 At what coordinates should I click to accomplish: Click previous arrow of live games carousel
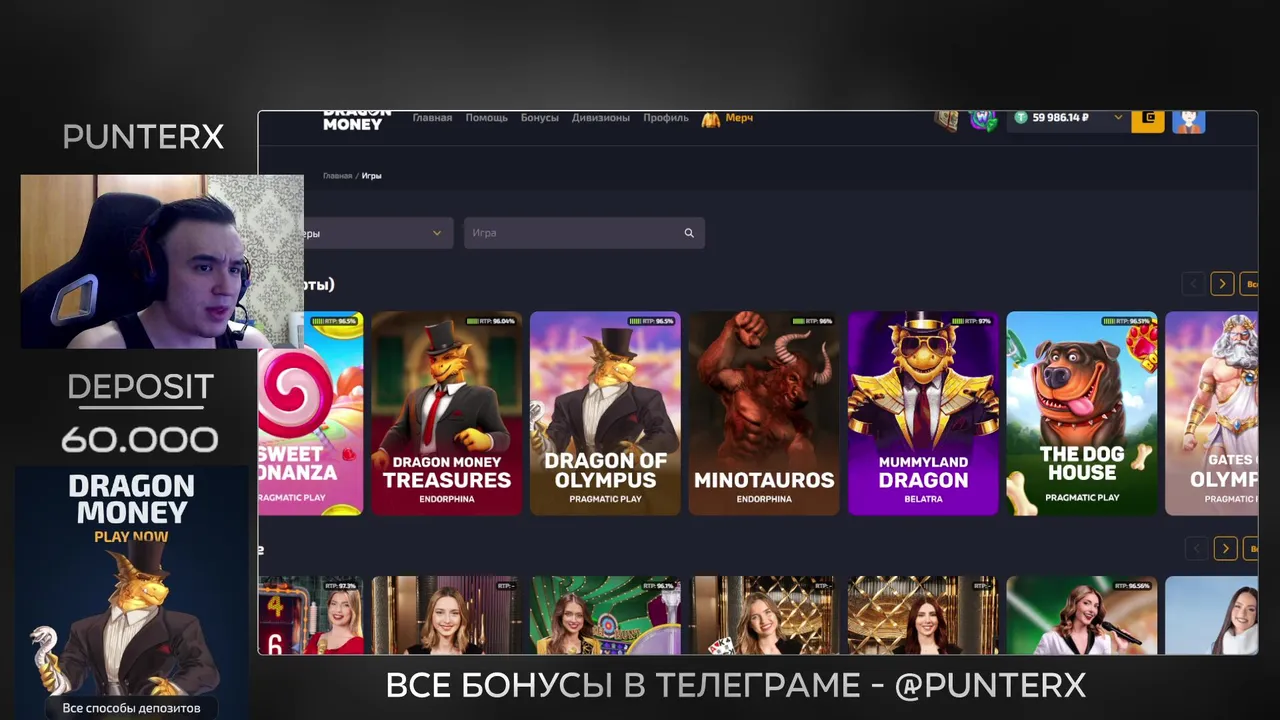point(1197,548)
